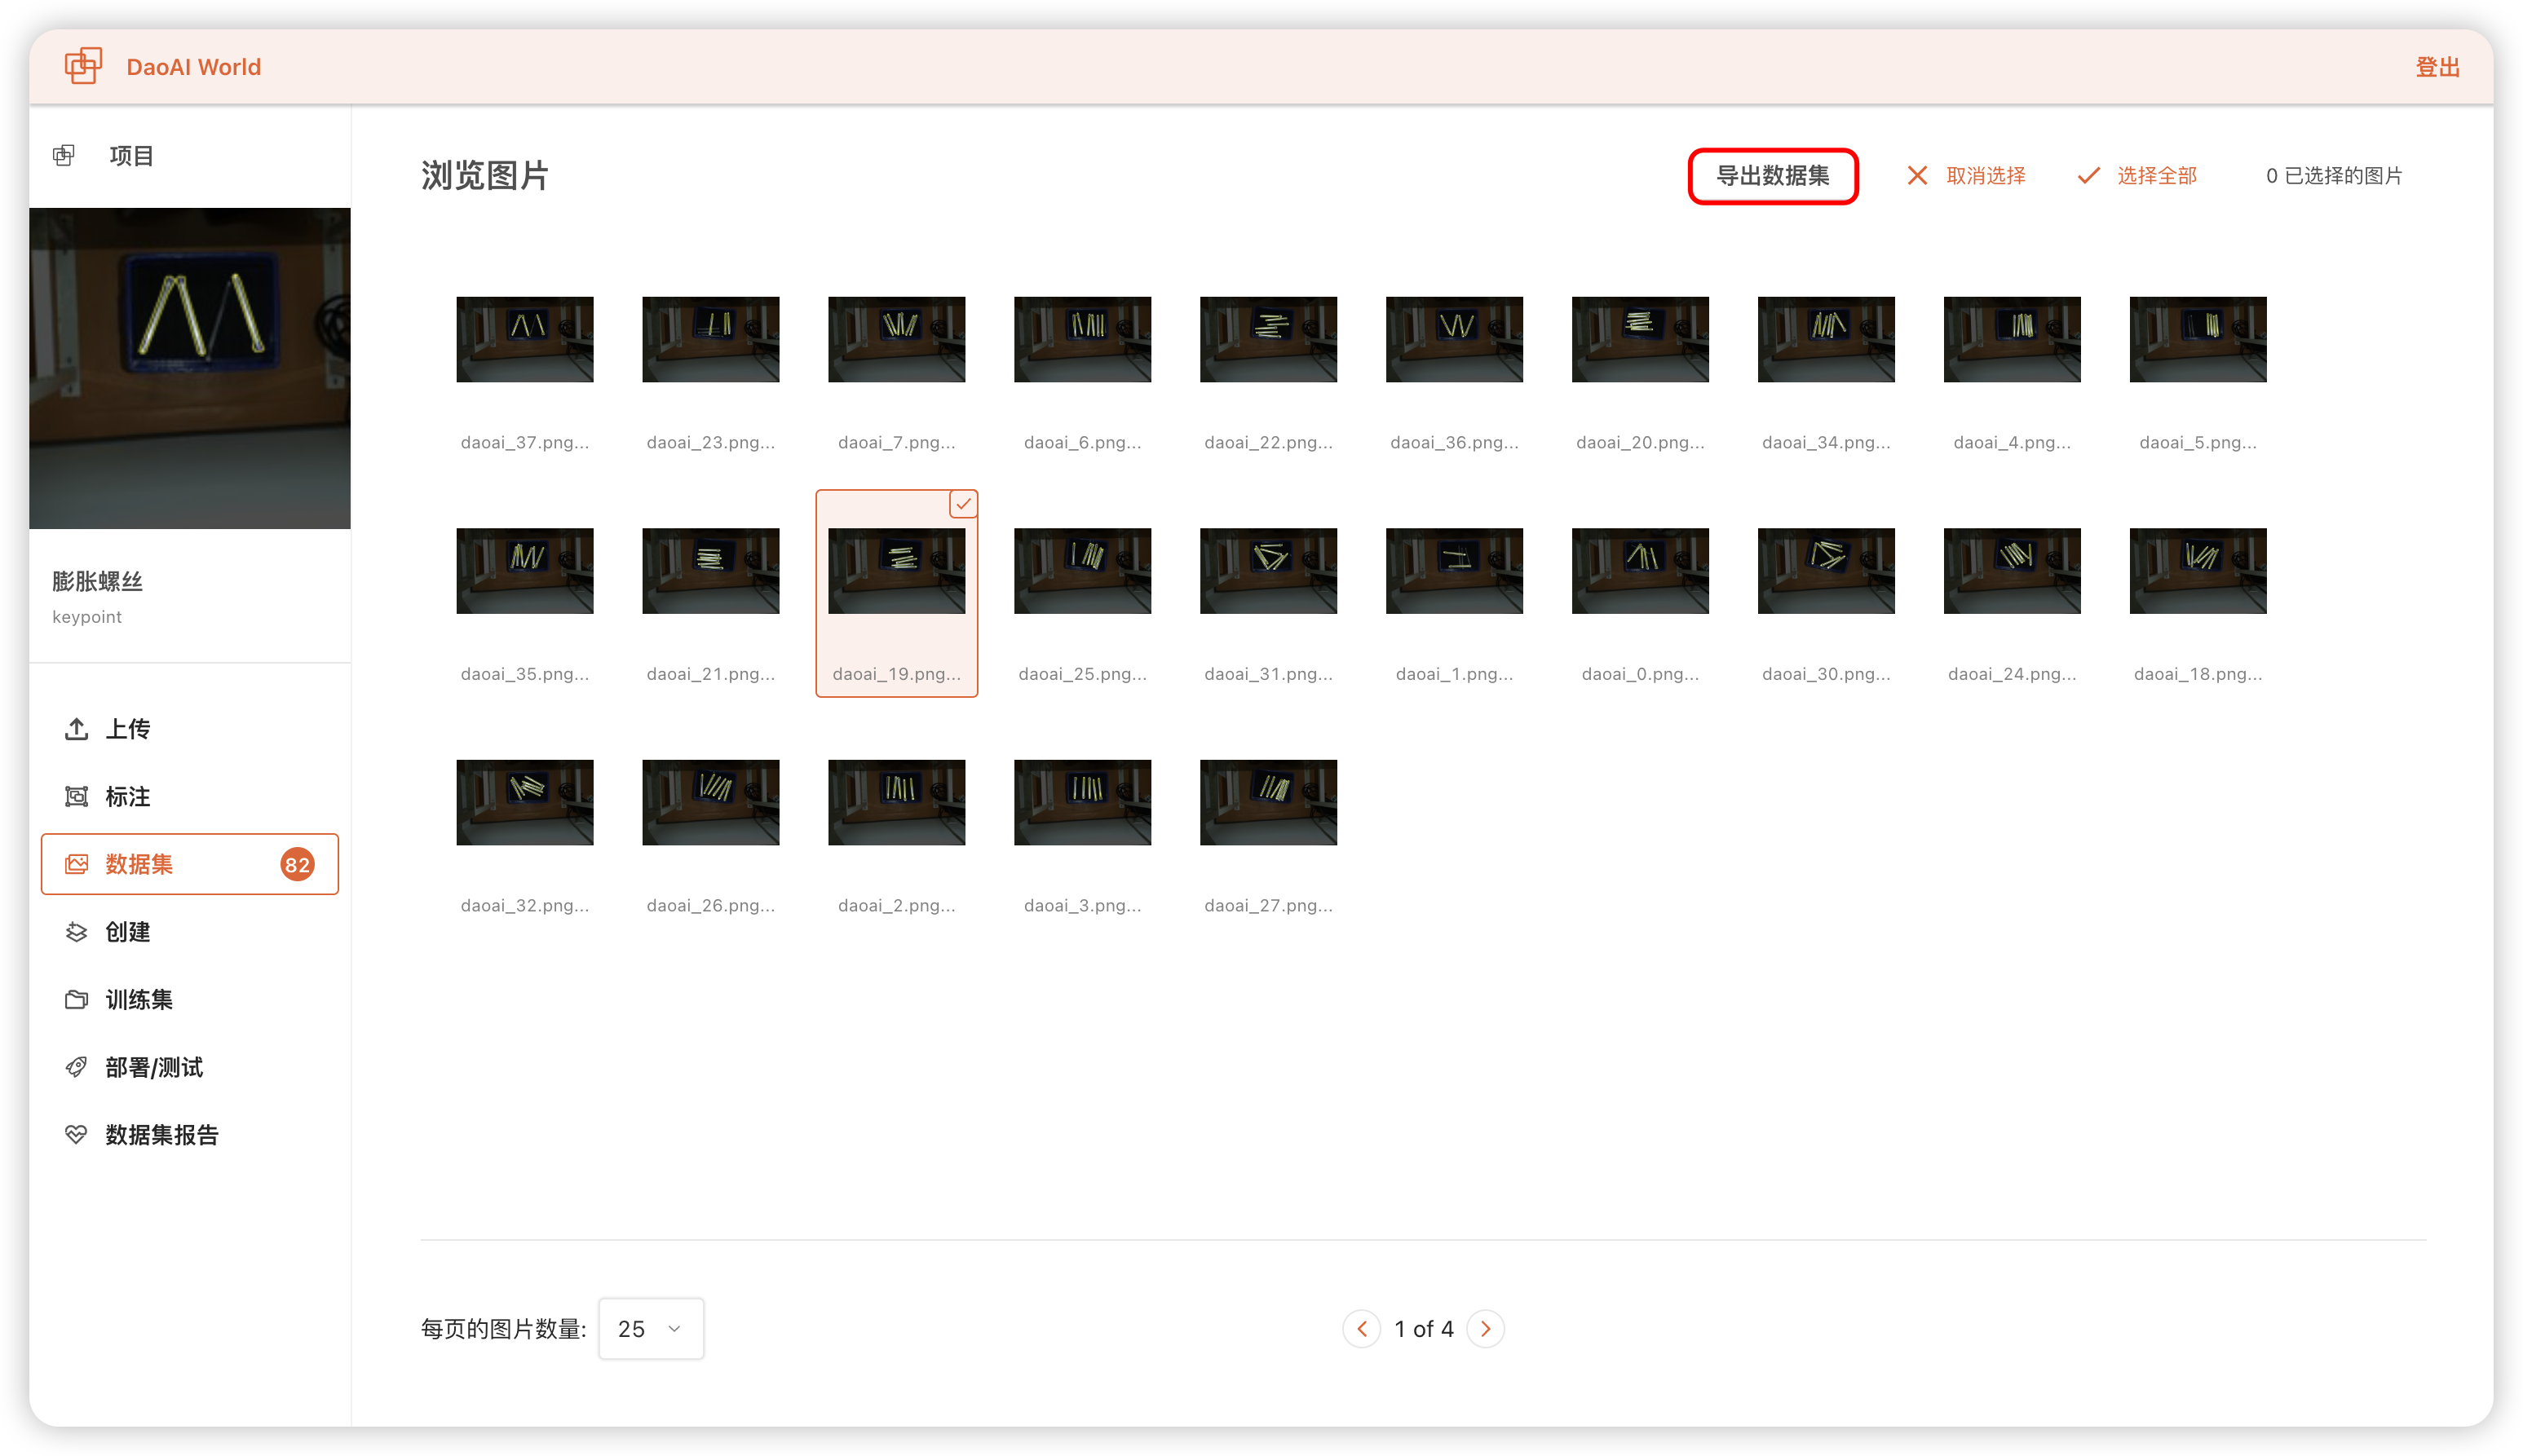Click the X icon of 取消选择
2523x1456 pixels.
point(1916,175)
